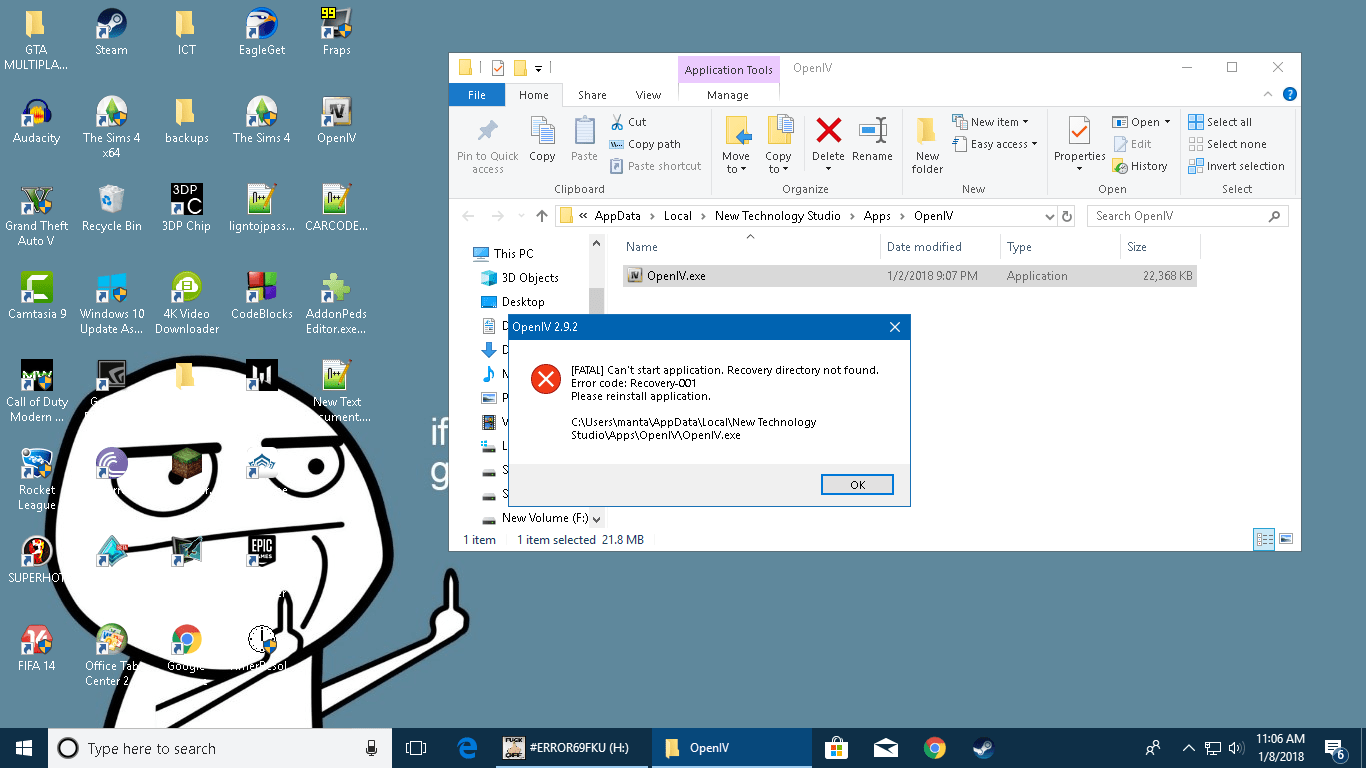Close the OpenIV 2.9.2 error dialog

pyautogui.click(x=894, y=327)
